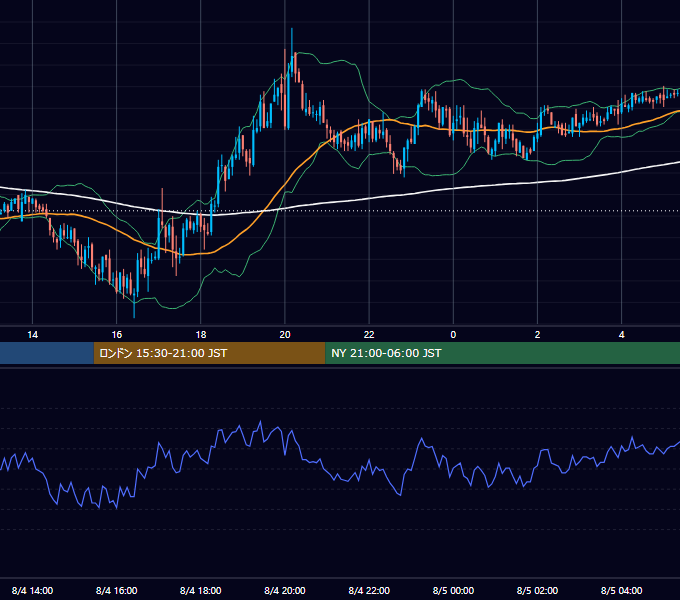Click the 8/4 18:00 label on oscillator axis

201,590
